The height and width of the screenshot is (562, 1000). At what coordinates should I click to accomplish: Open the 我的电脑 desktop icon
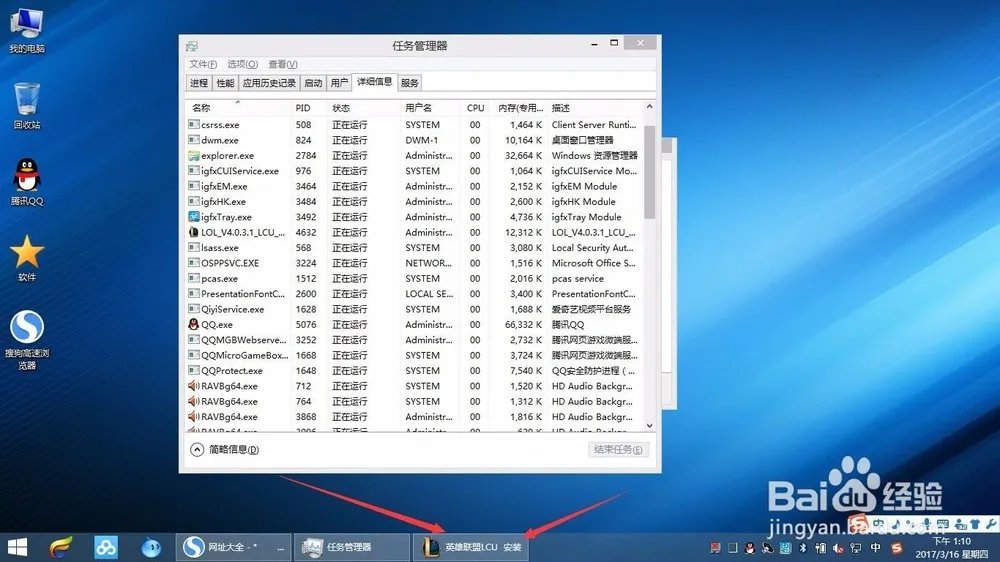pos(27,31)
